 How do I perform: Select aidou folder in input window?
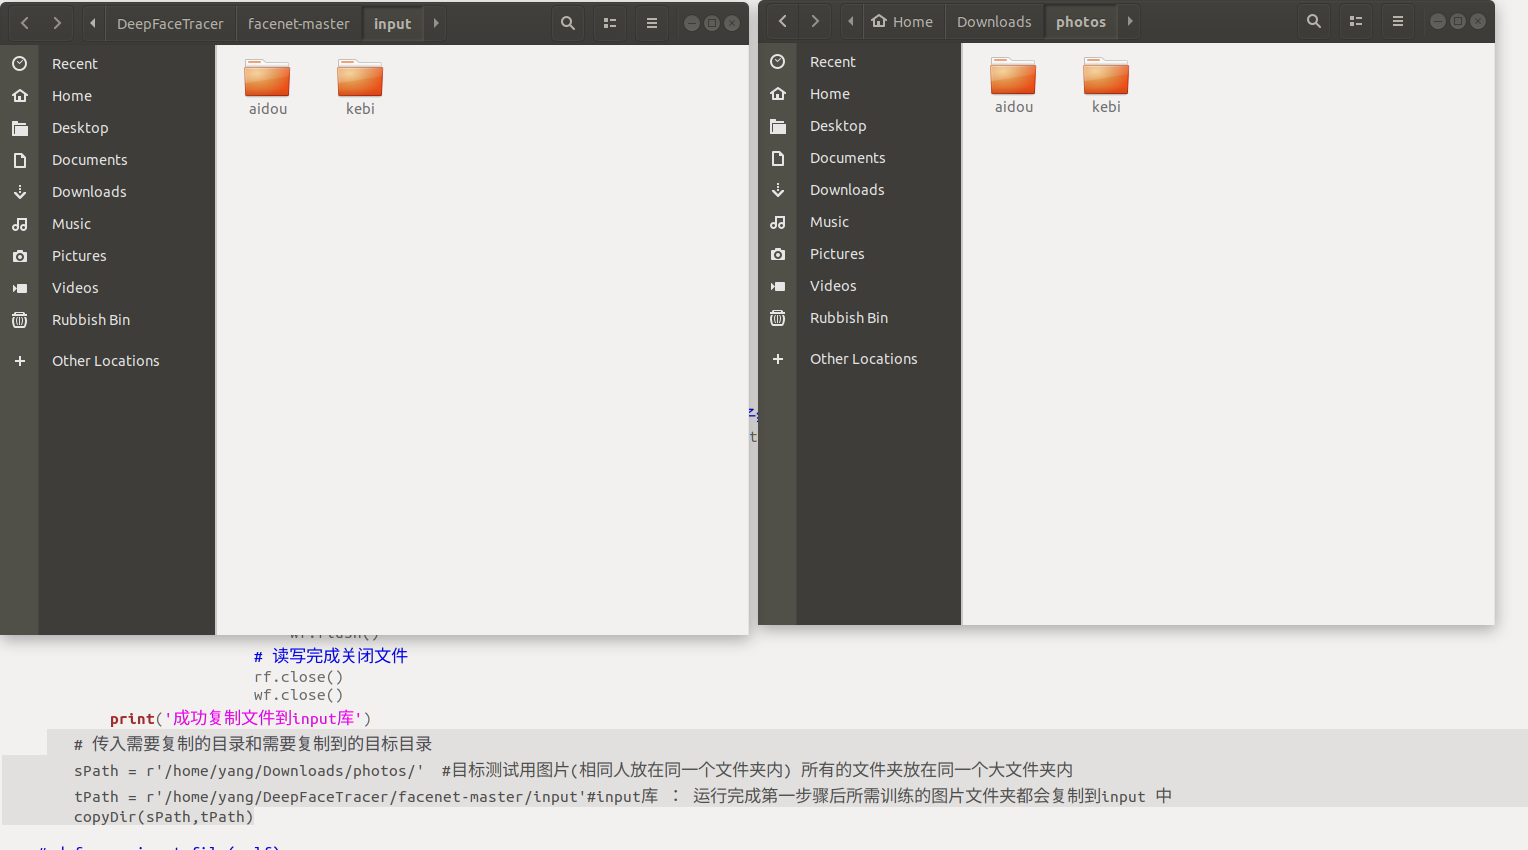pyautogui.click(x=267, y=88)
